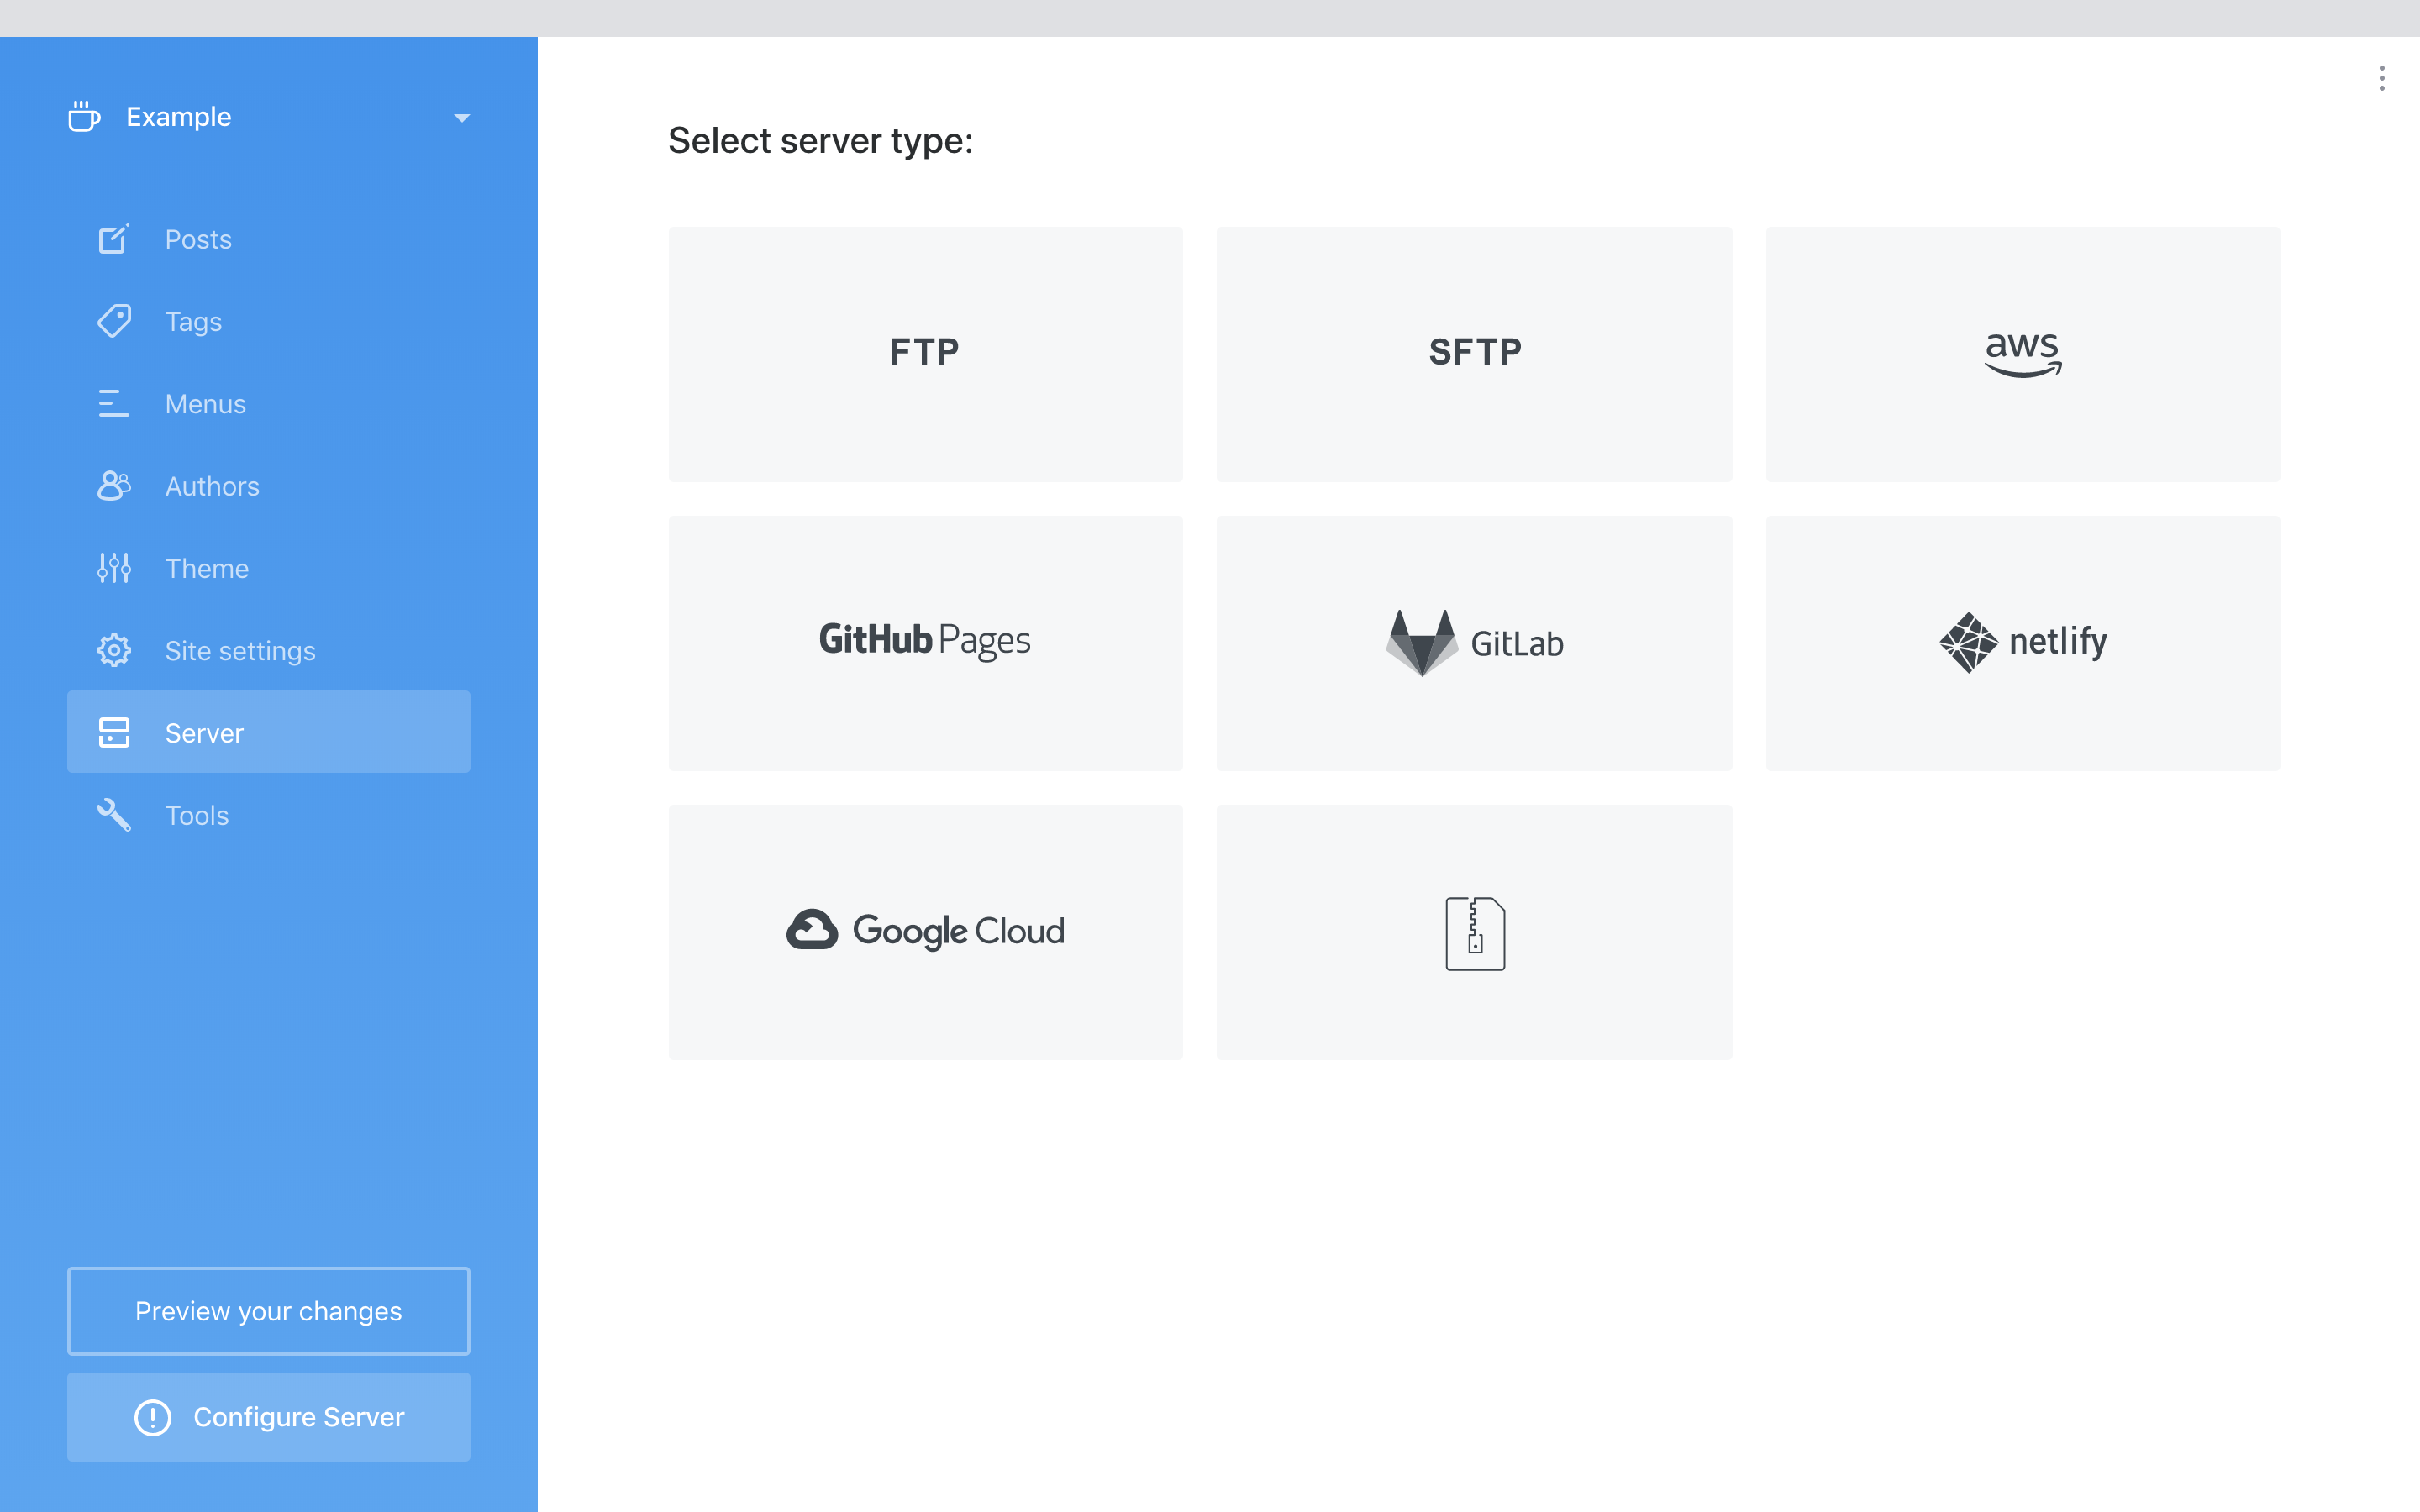Navigate to Site settings
The image size is (2420, 1512).
coord(240,651)
